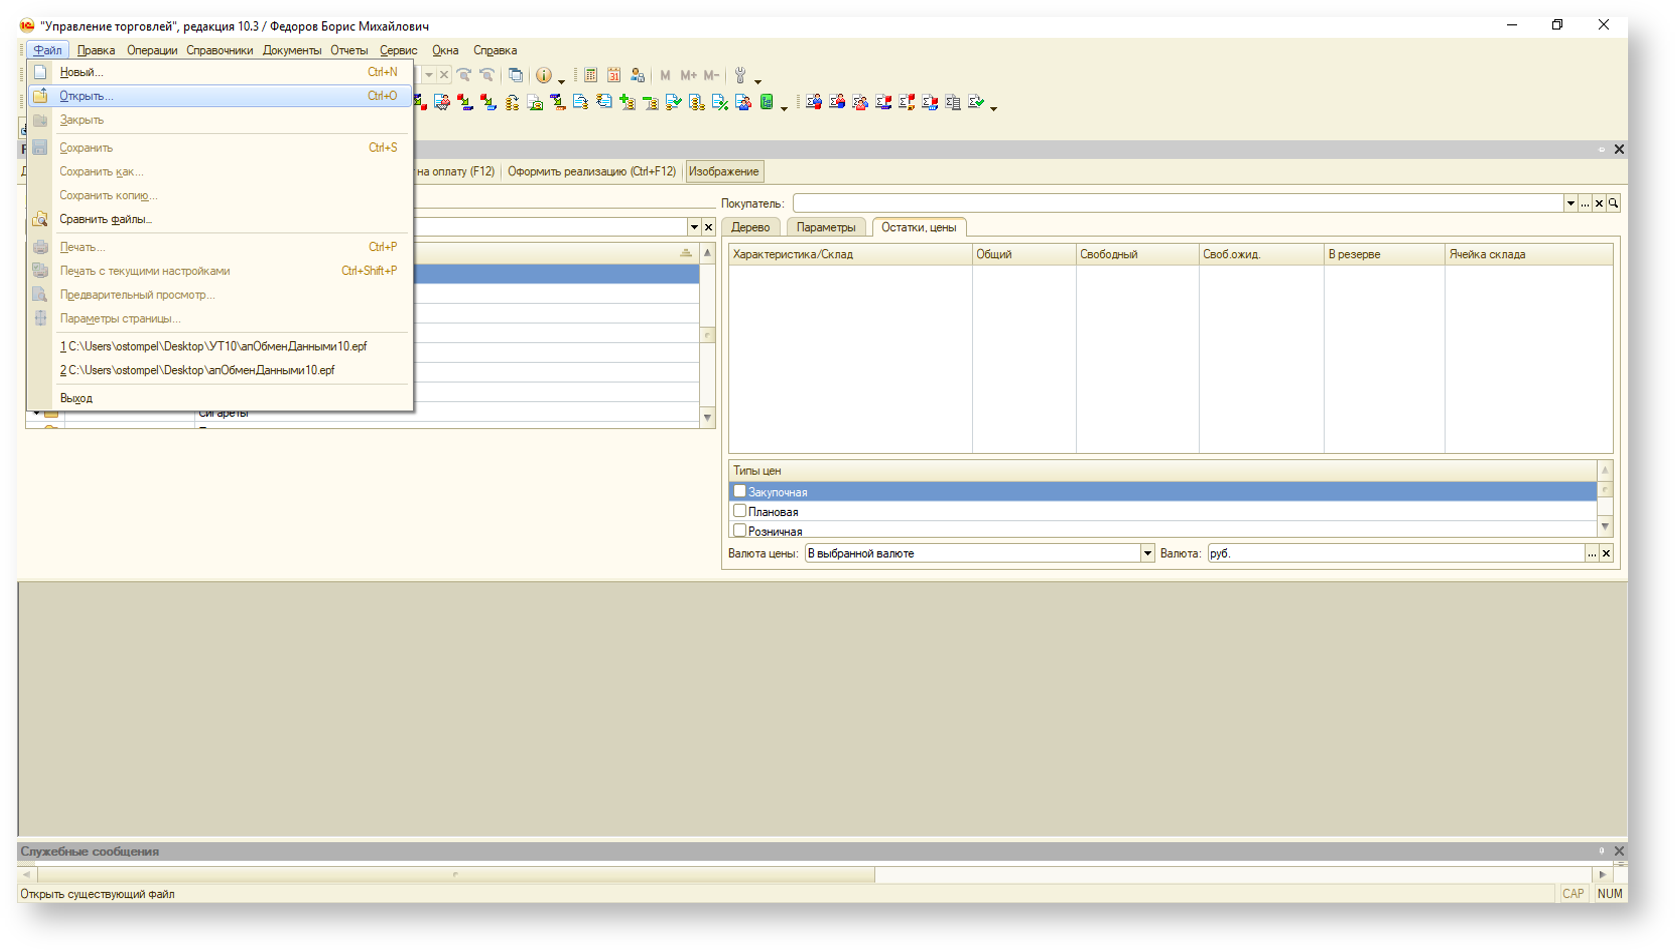This screenshot has width=1676, height=951.
Task: Click the M memory button
Action: (665, 75)
